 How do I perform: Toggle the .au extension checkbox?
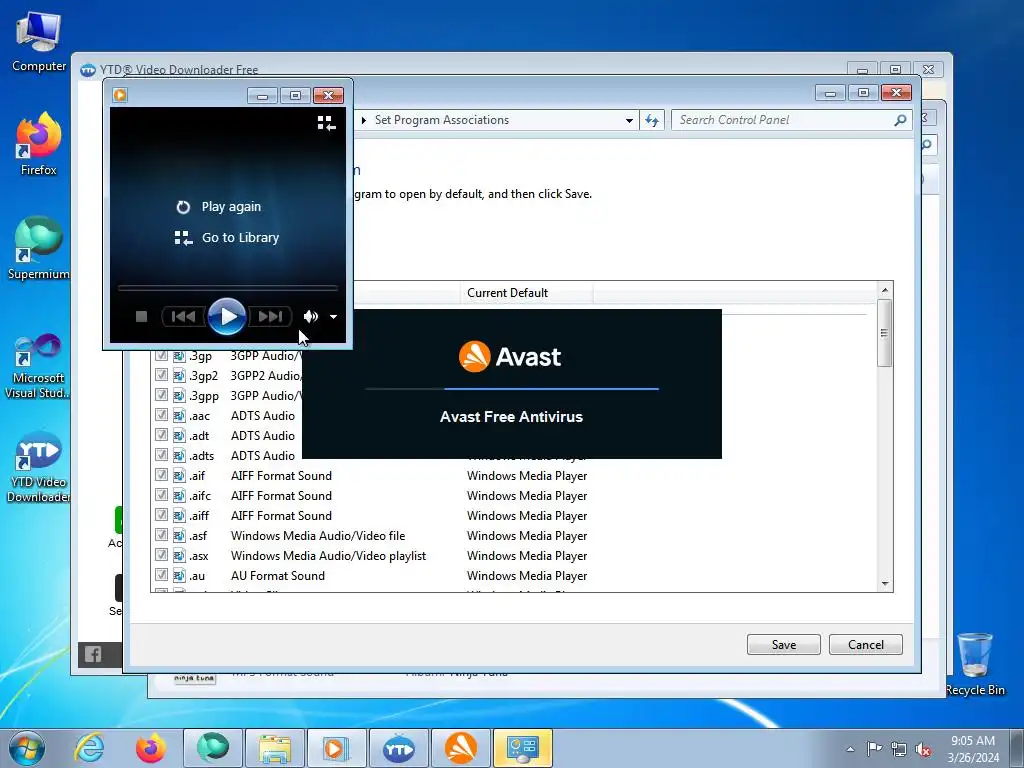point(161,575)
